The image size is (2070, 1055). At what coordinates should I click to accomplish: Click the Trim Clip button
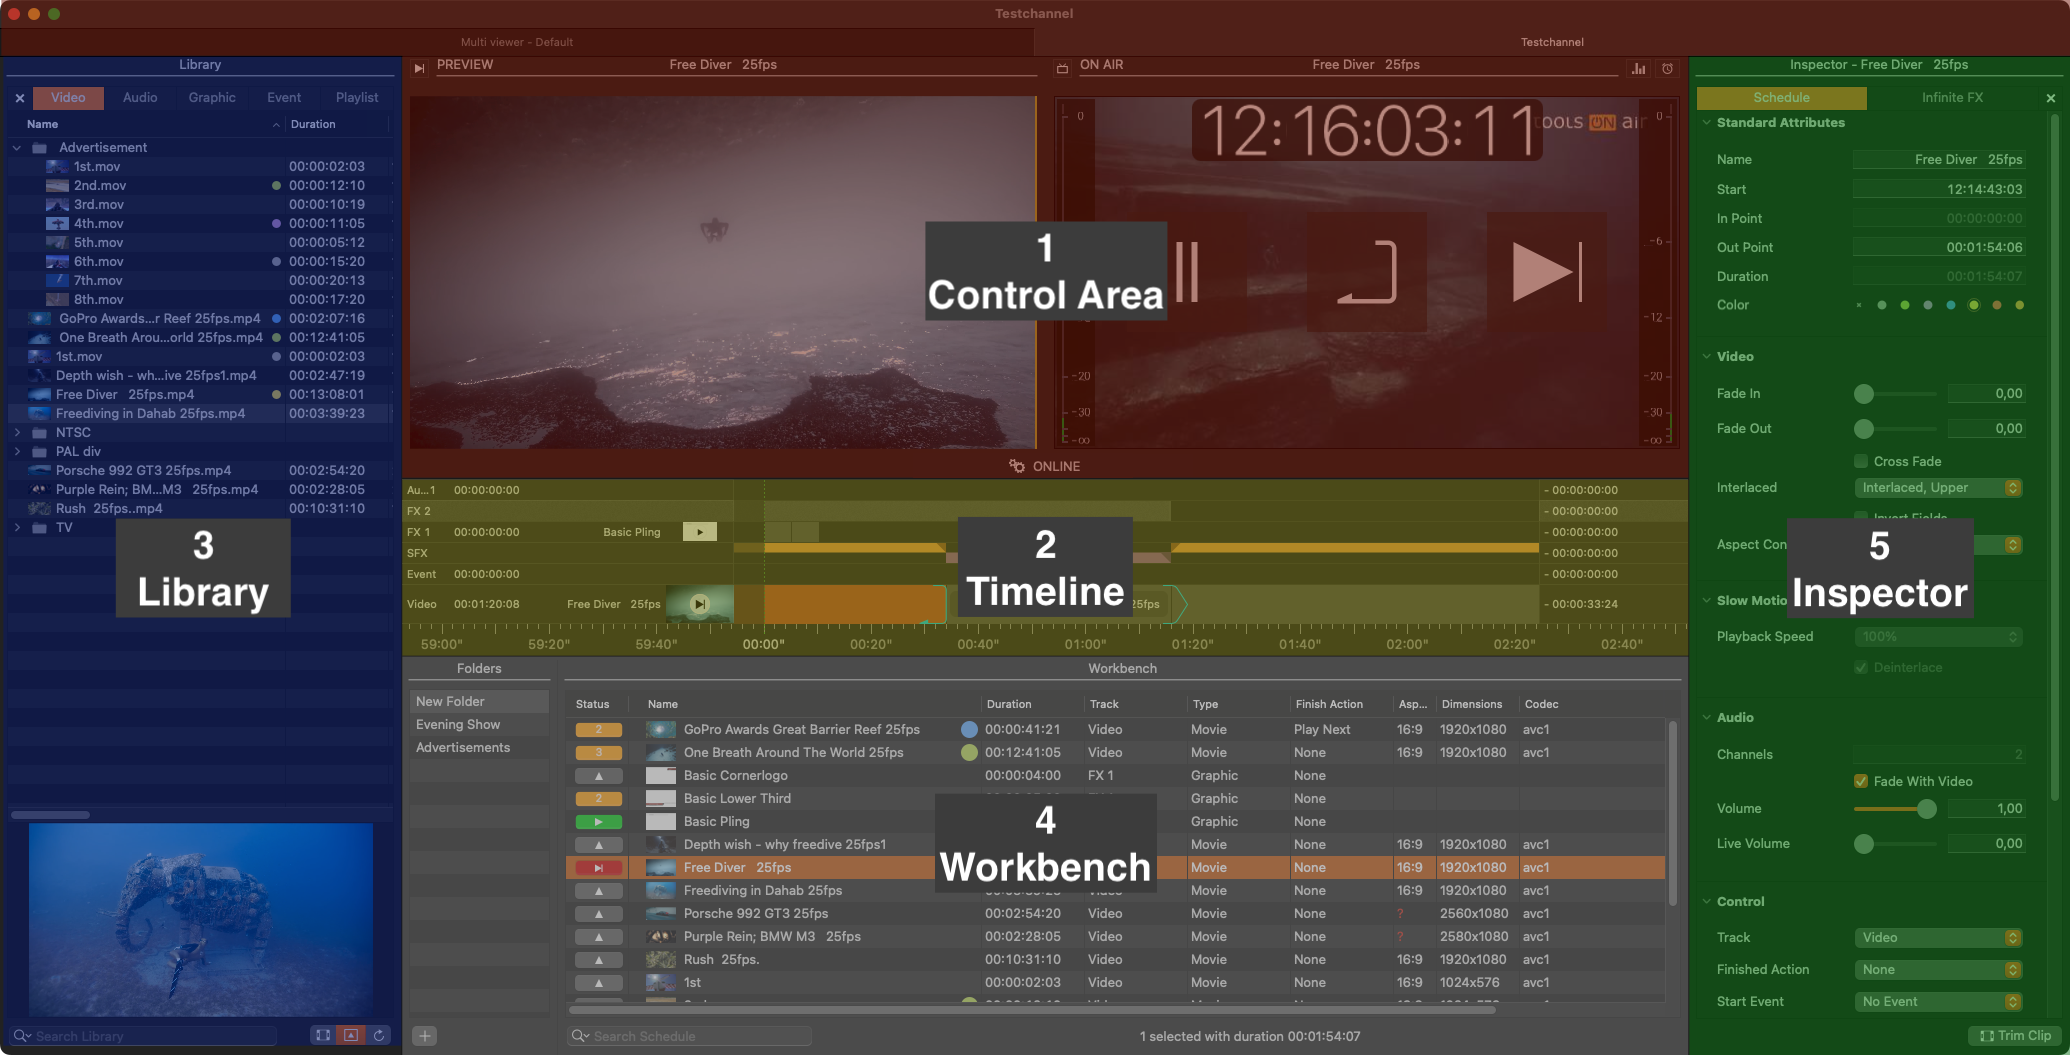(2016, 1036)
